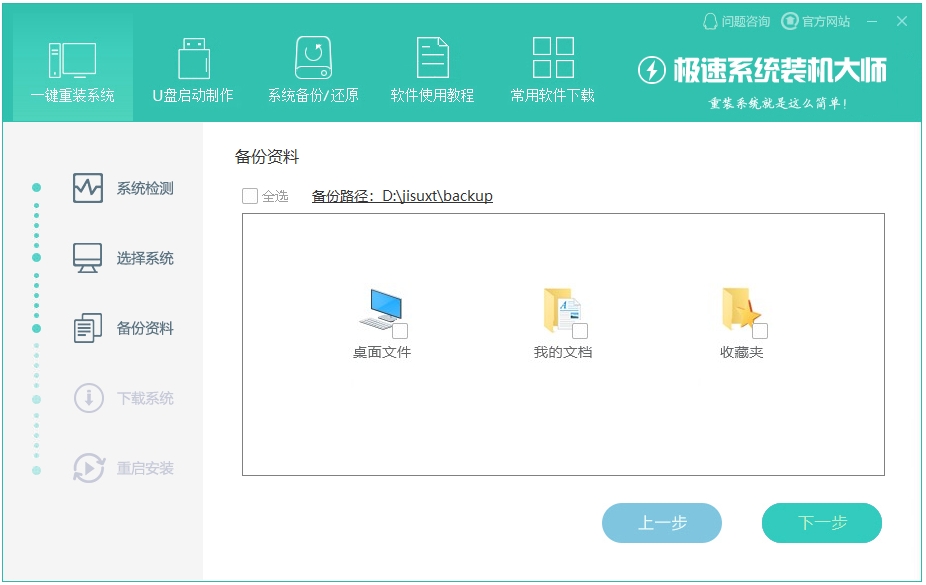
Task: Click the backup path D:\jisuxt\backup
Action: 436,196
